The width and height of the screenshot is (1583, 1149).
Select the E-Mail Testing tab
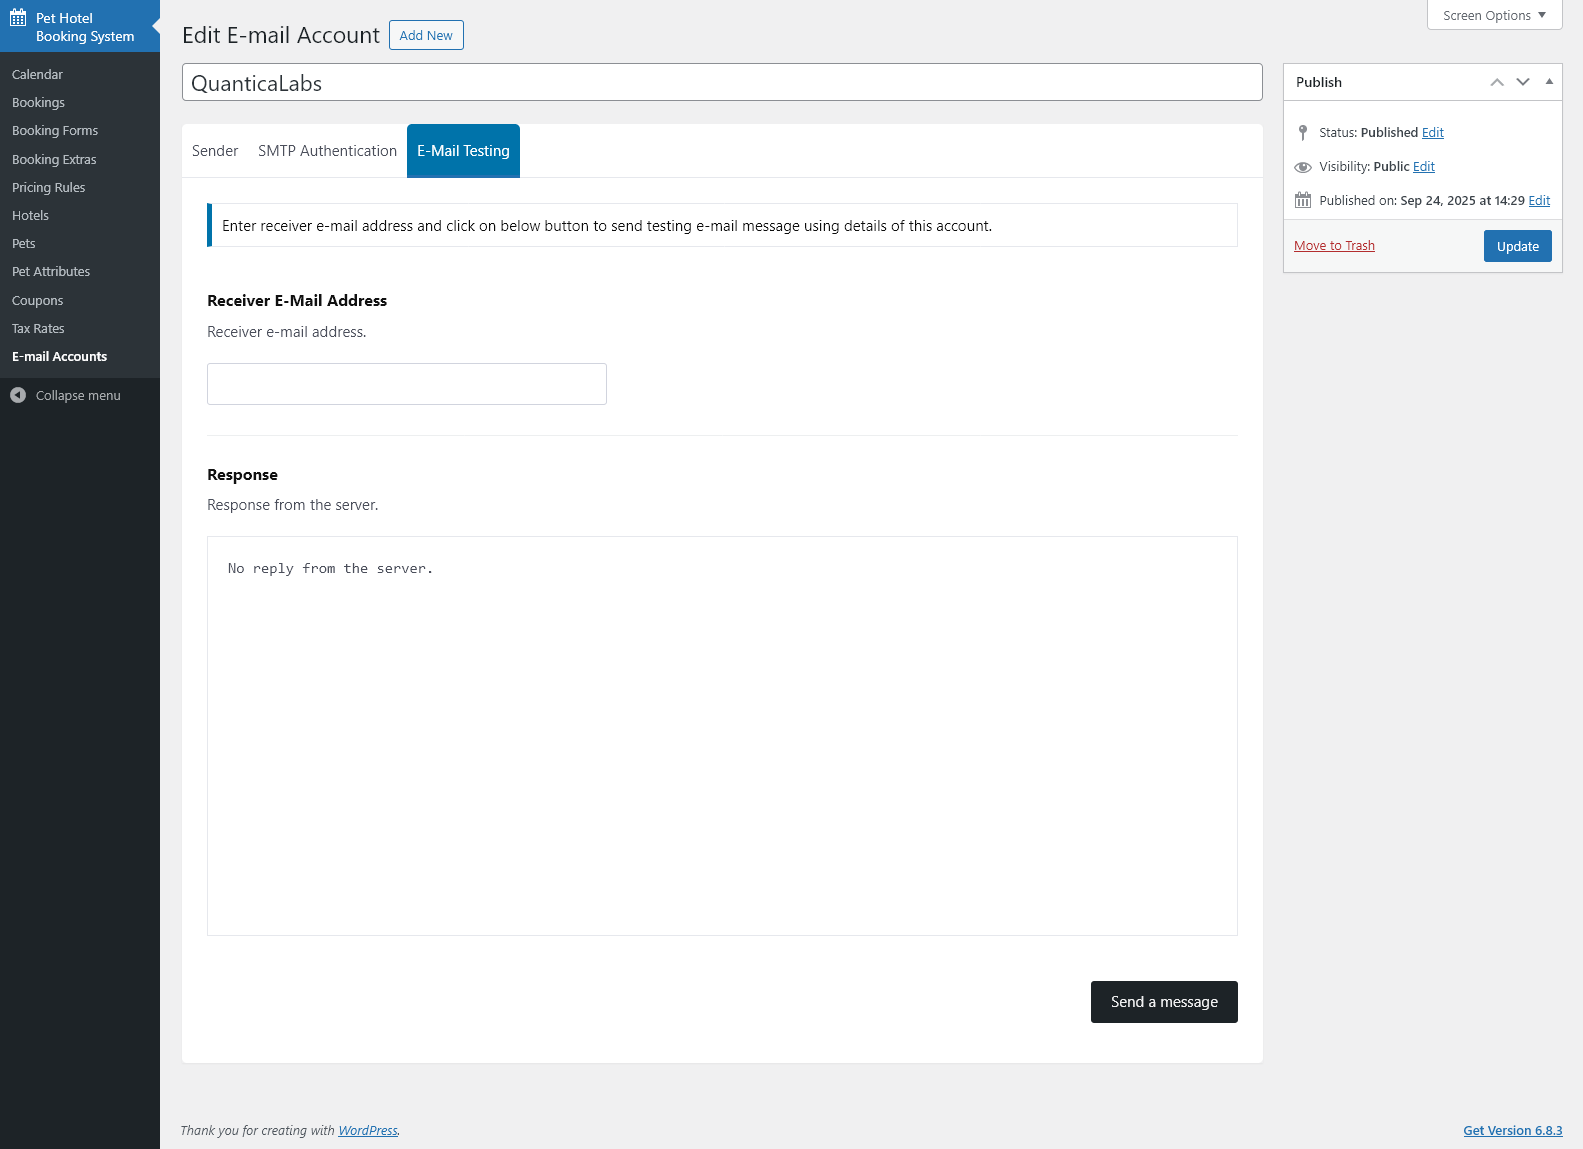(x=463, y=151)
